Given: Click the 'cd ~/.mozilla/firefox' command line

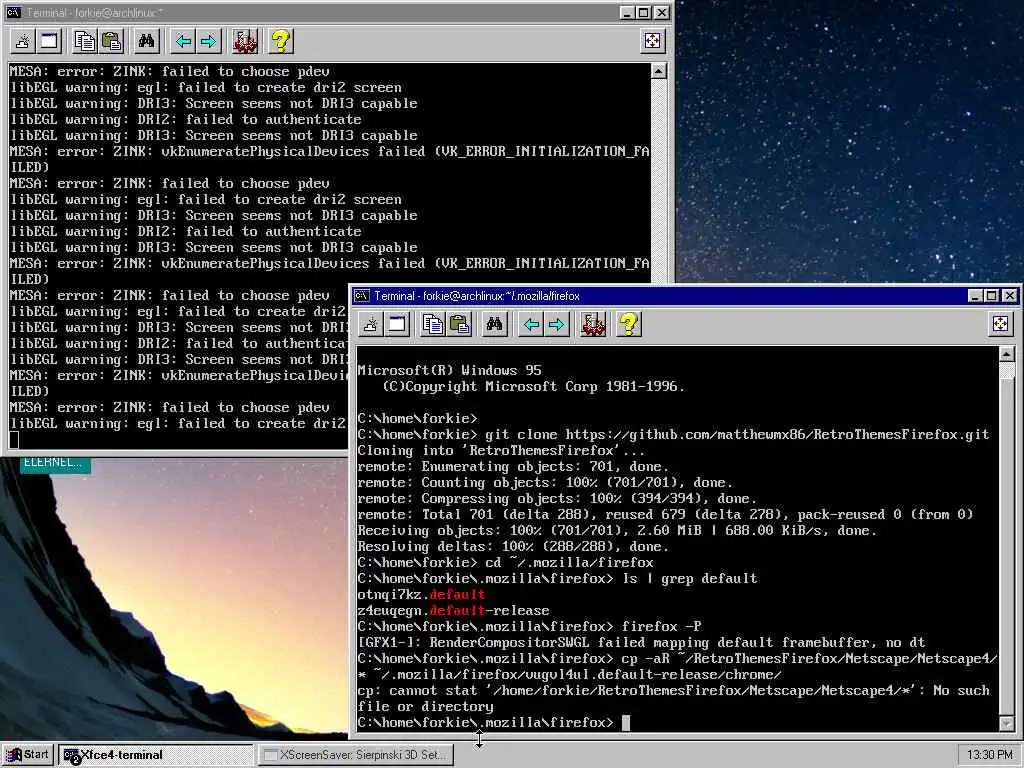Looking at the screenshot, I should 505,562.
